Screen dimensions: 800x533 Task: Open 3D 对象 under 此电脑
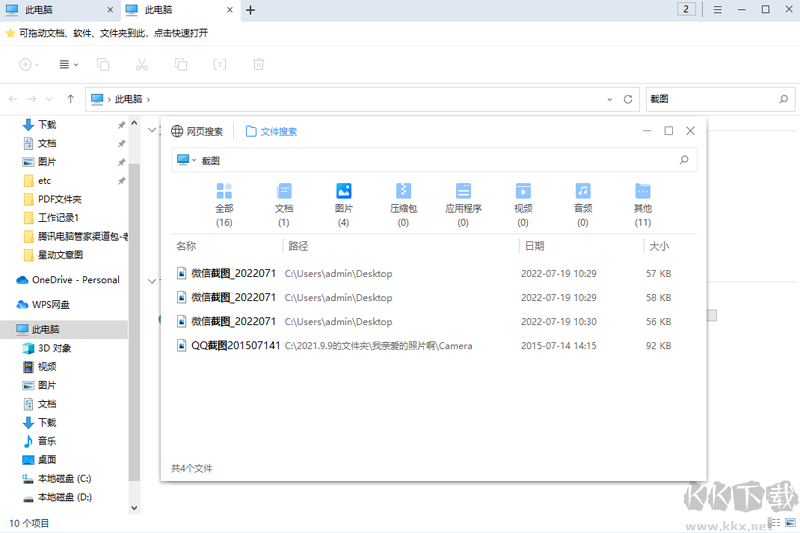[x=54, y=348]
